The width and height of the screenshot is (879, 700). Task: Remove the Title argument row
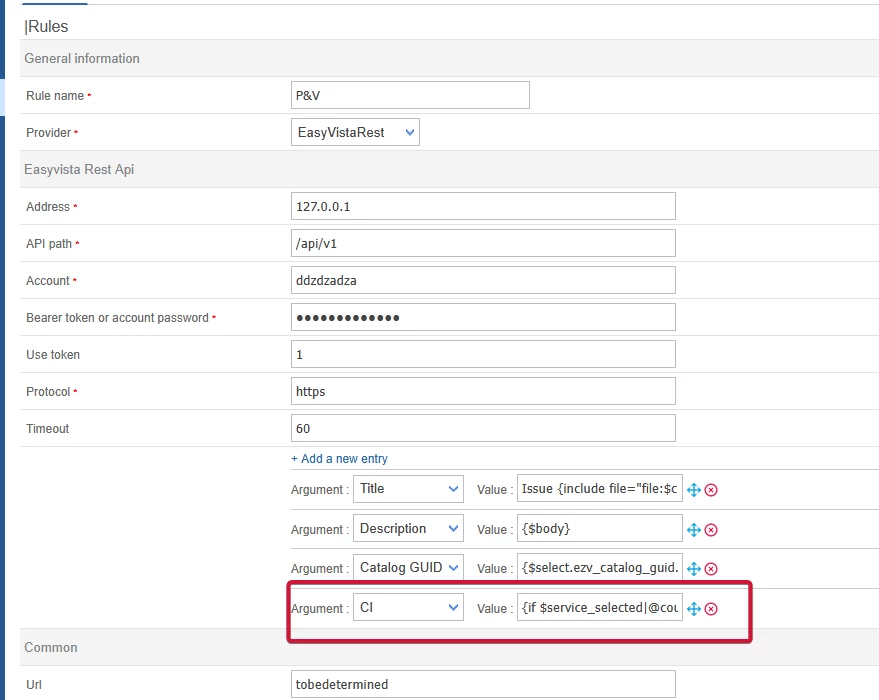click(711, 490)
